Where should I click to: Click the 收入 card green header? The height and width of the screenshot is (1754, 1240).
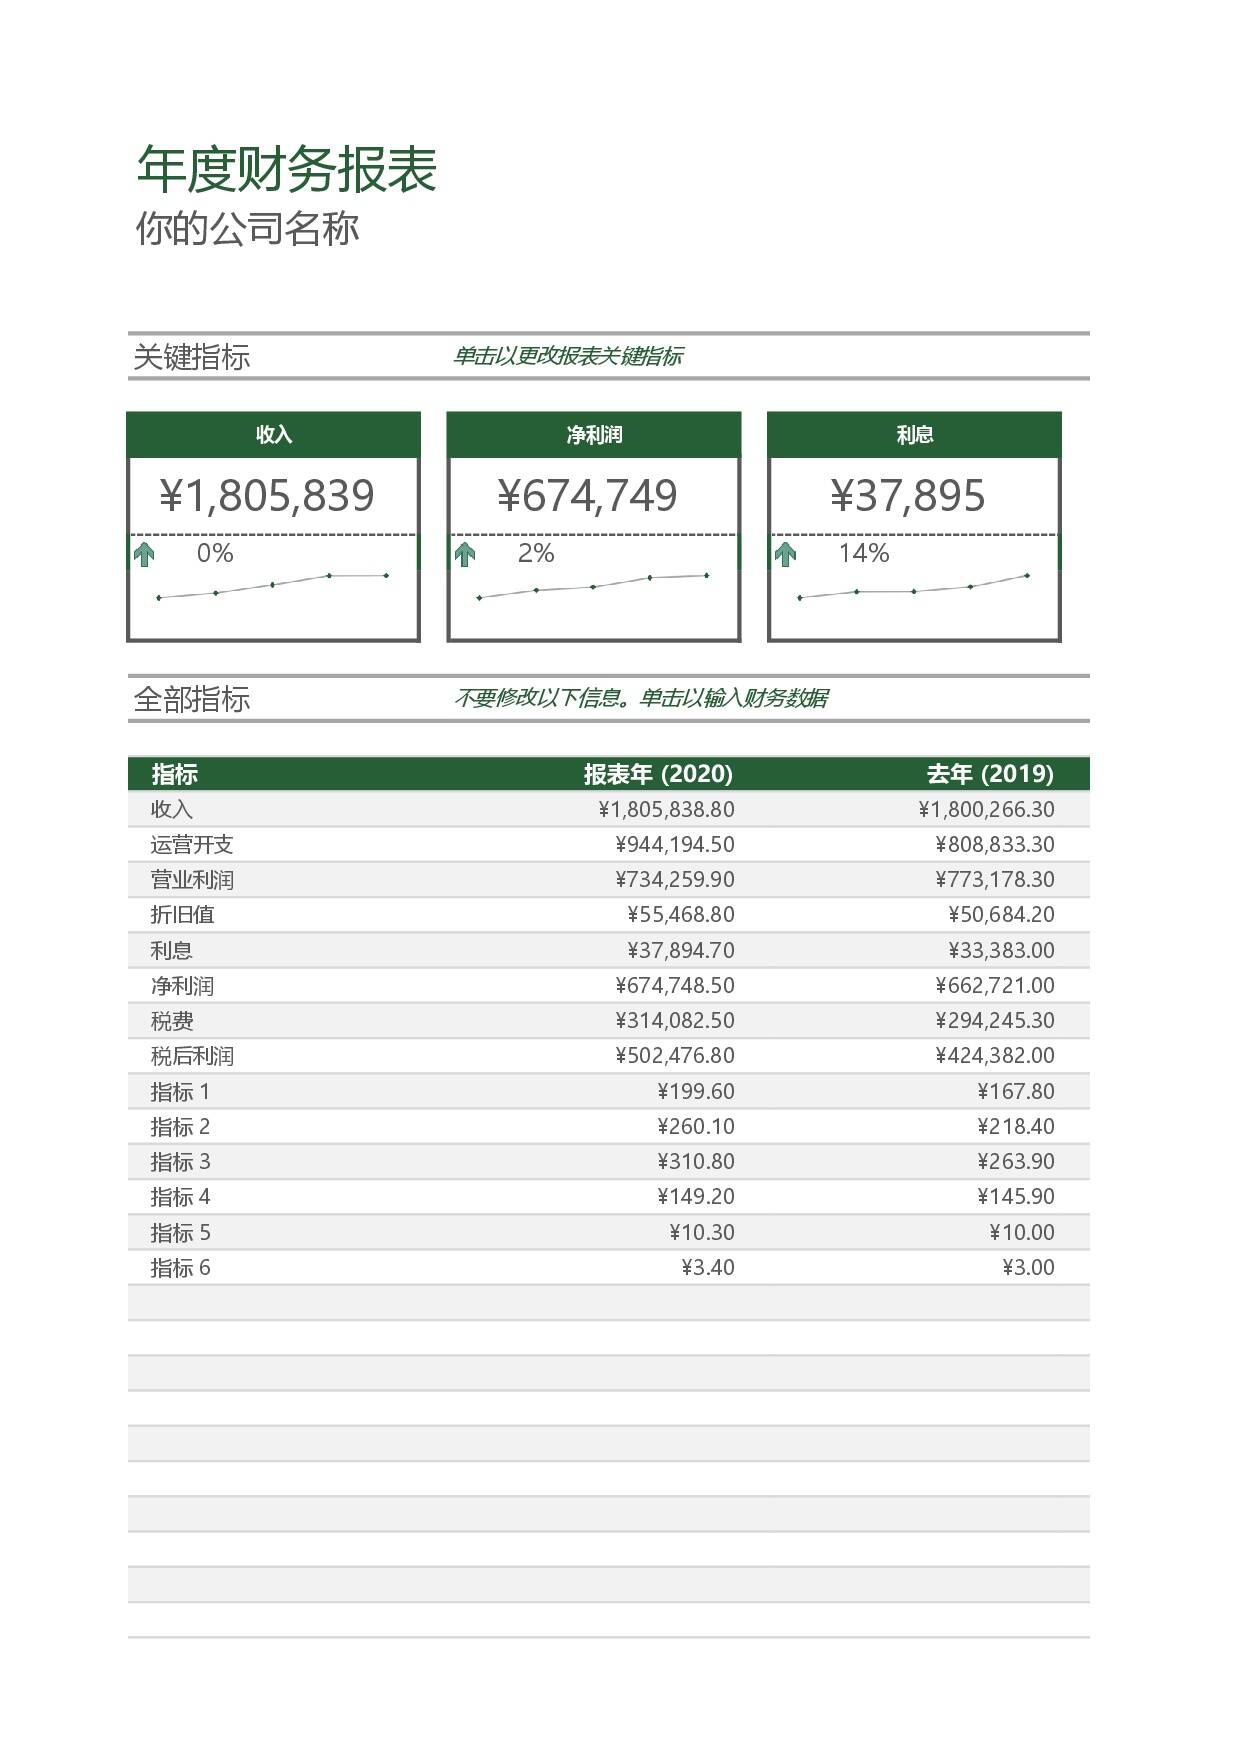click(x=273, y=435)
